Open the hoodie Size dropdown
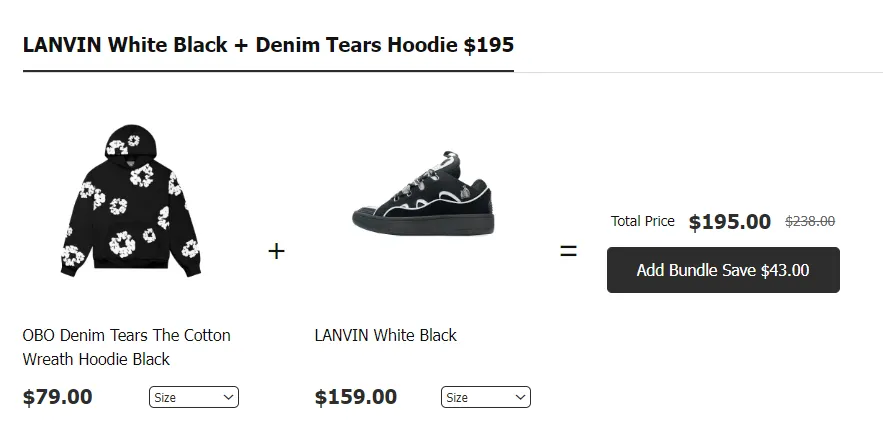 (x=193, y=398)
